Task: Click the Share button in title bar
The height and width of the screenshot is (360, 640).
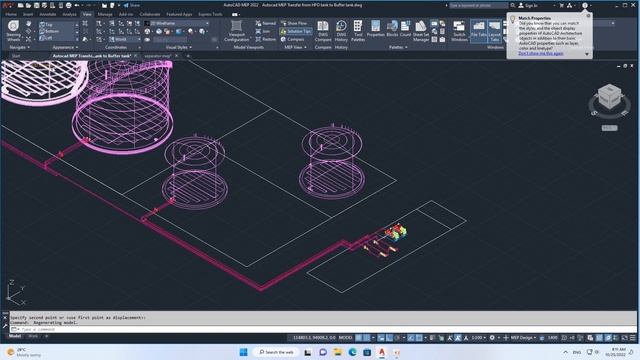Action: point(131,5)
